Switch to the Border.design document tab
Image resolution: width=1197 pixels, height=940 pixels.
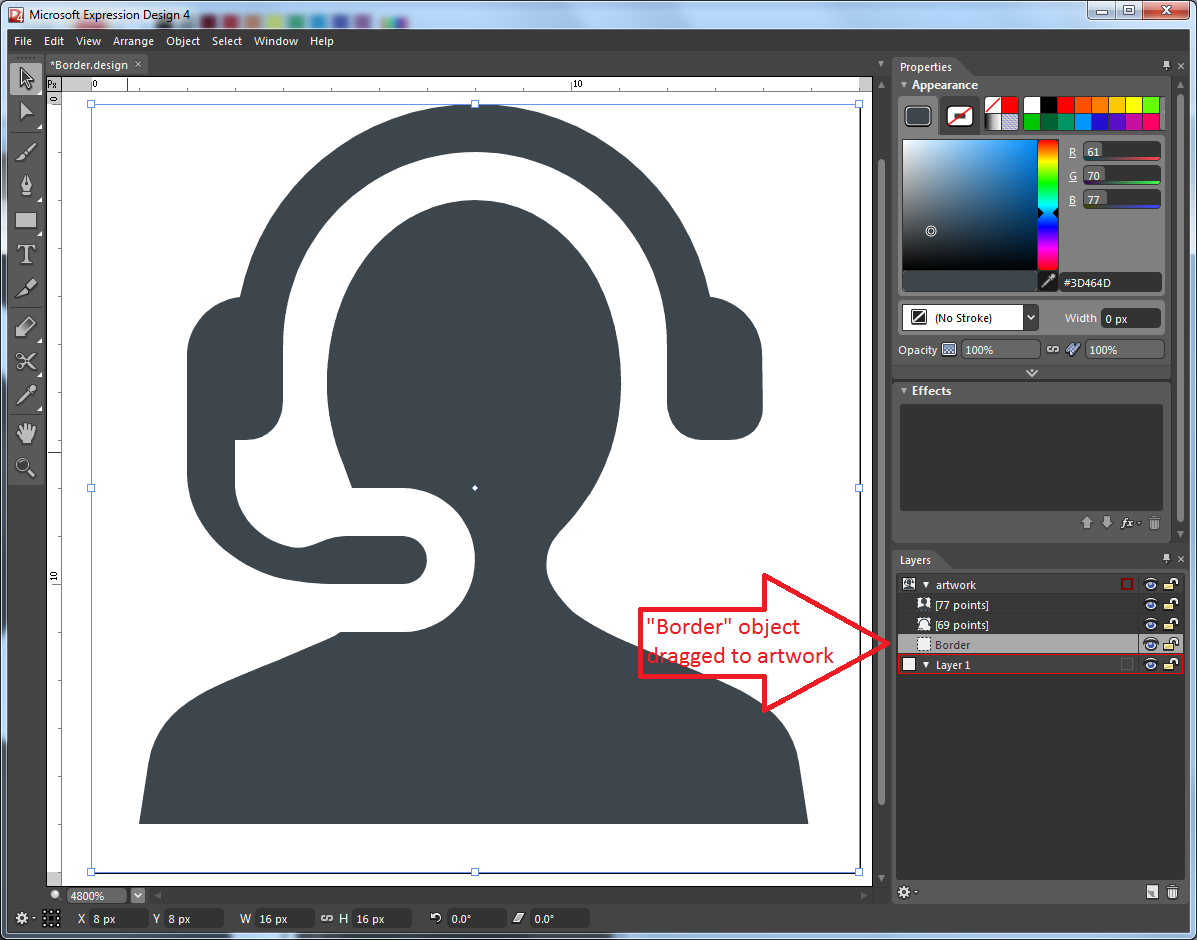(x=90, y=65)
